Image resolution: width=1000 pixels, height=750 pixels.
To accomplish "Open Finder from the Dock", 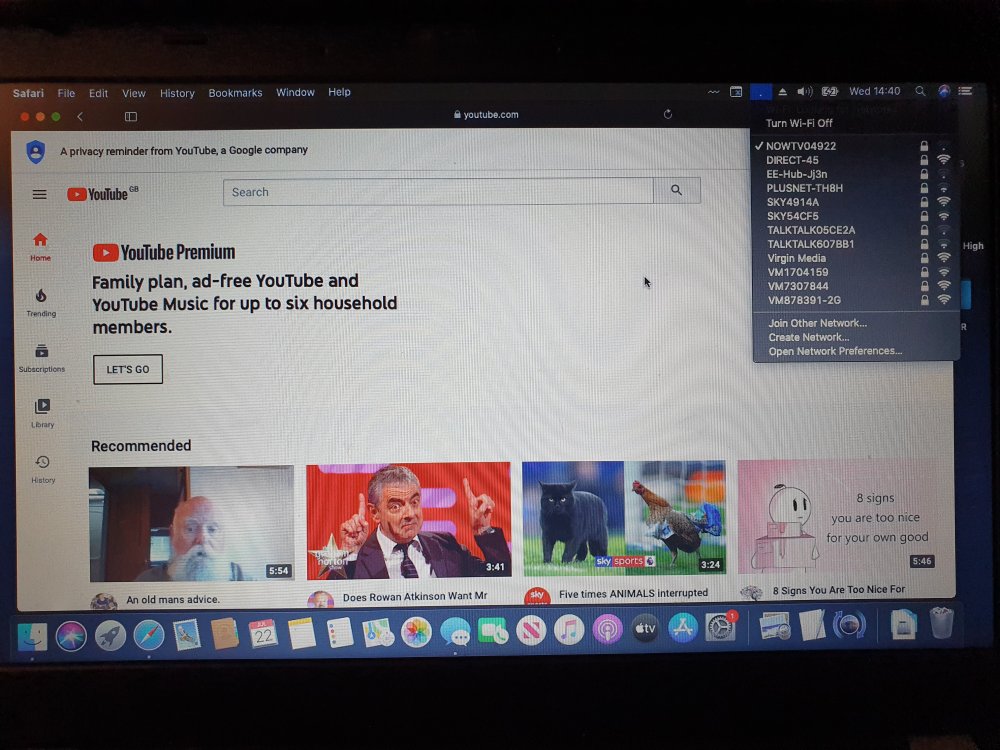I will tap(32, 636).
